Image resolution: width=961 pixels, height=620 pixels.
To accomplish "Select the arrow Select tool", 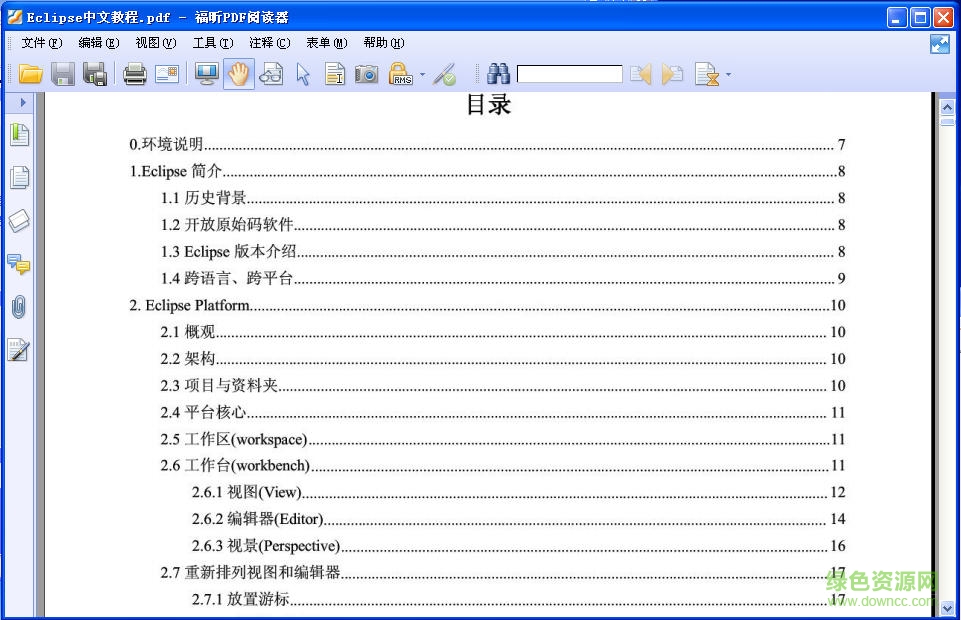I will [303, 73].
